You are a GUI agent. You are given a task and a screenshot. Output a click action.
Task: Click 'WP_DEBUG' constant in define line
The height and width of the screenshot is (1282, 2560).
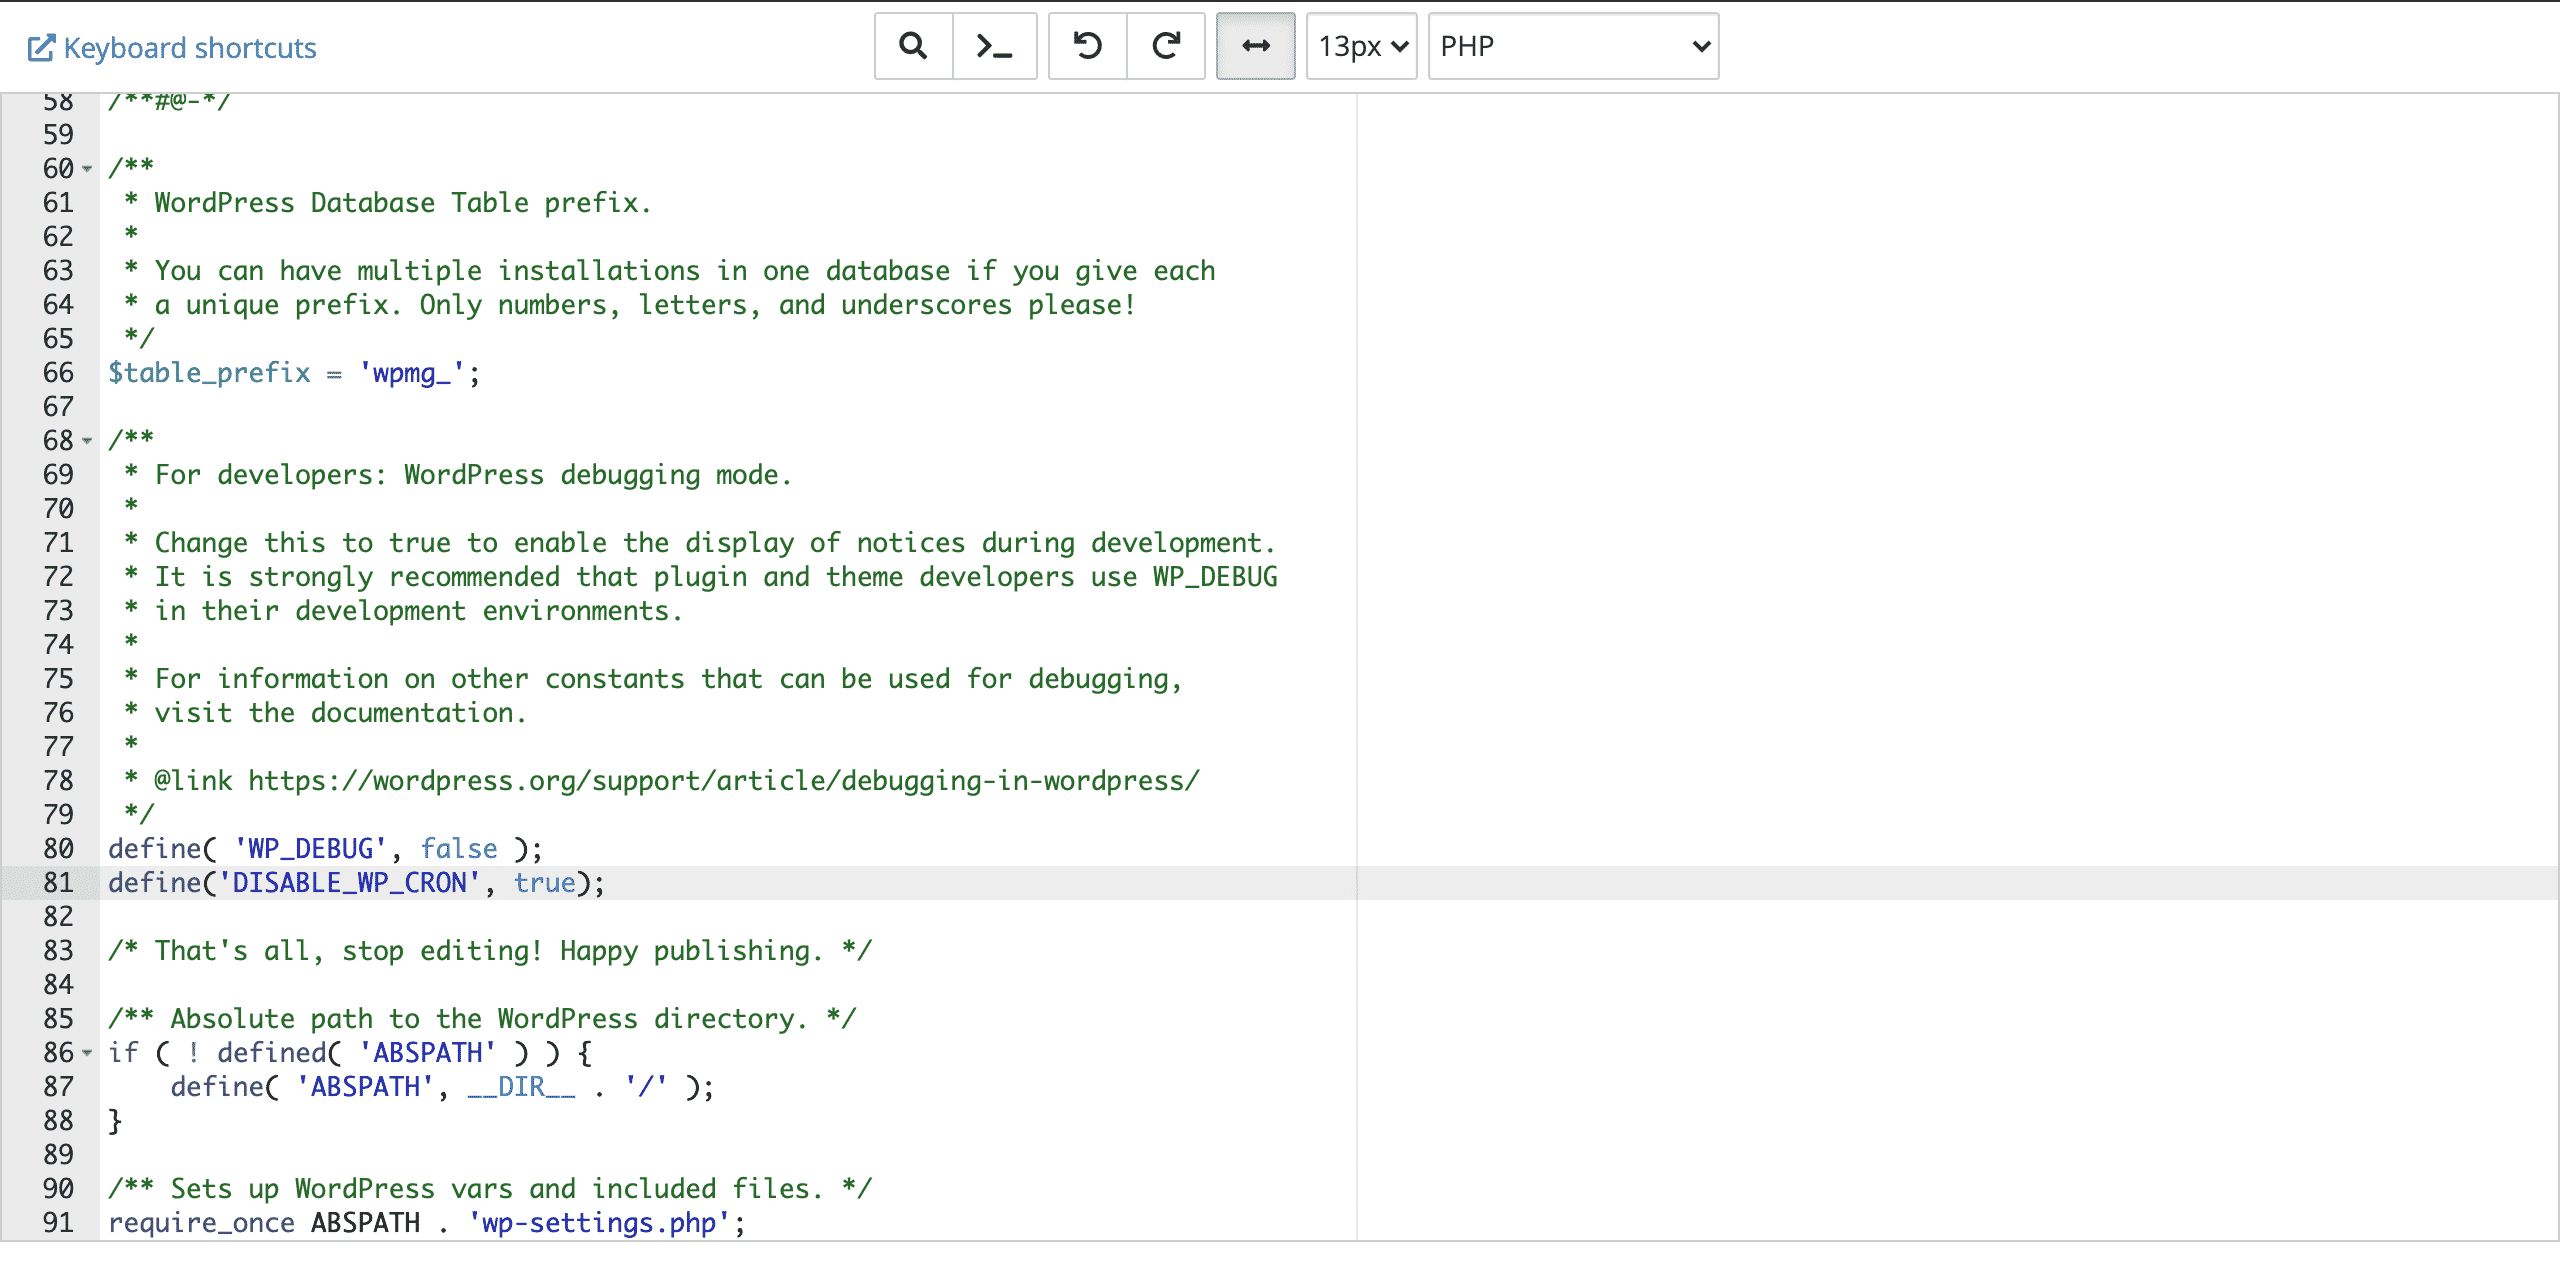pos(311,849)
